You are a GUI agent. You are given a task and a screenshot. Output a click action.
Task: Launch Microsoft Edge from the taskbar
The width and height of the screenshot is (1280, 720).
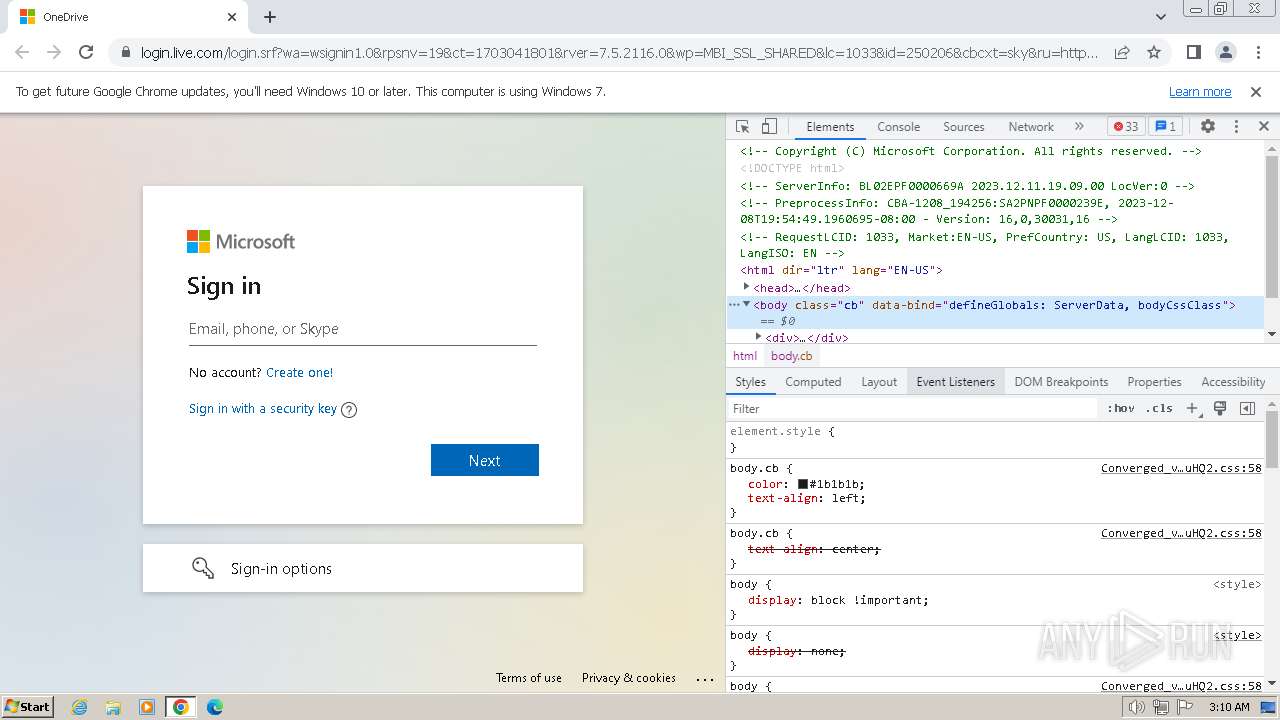coord(214,707)
